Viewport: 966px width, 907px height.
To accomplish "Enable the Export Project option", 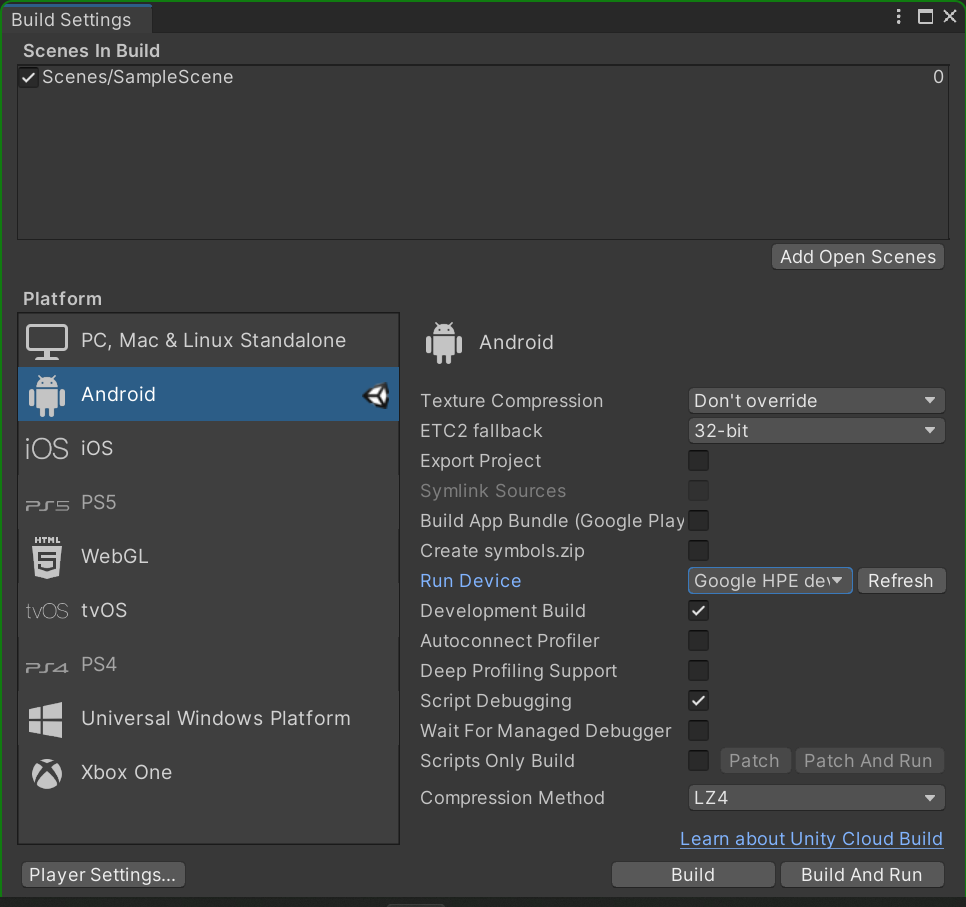I will point(698,460).
